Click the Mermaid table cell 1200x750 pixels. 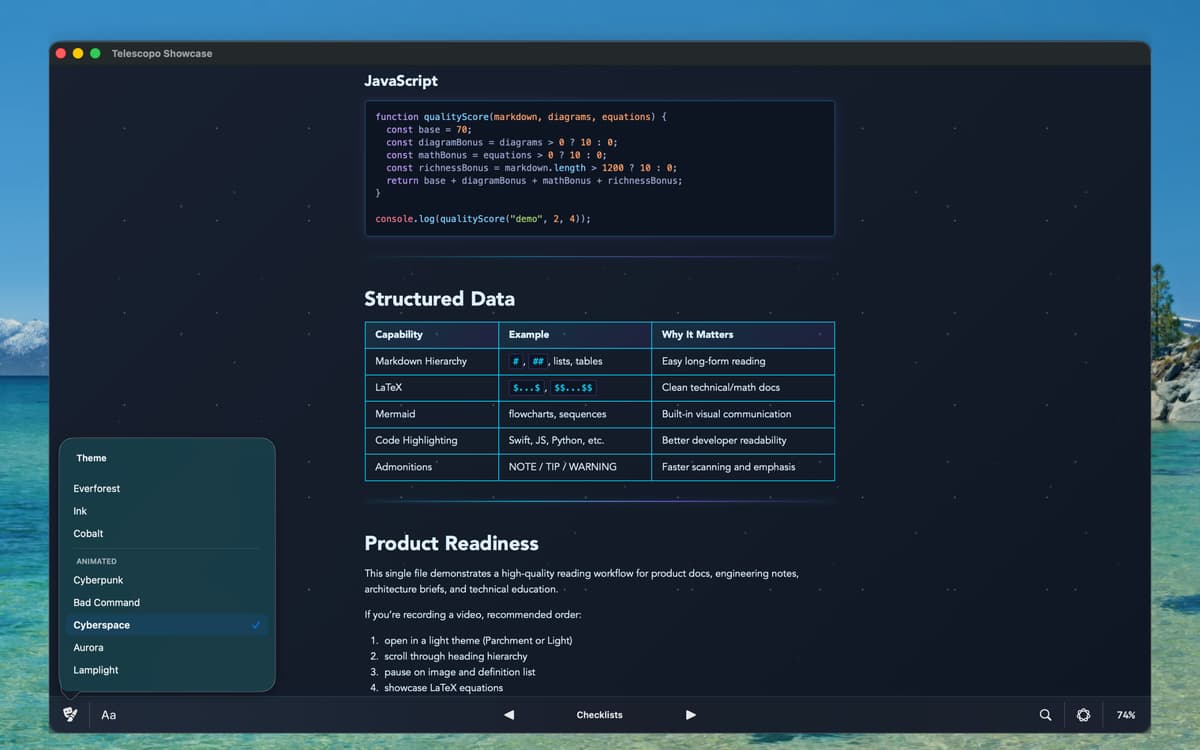tap(396, 414)
